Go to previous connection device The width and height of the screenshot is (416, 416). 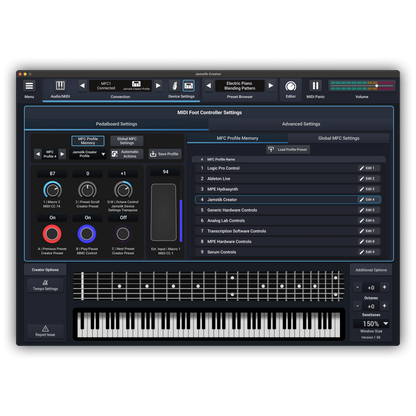click(82, 86)
